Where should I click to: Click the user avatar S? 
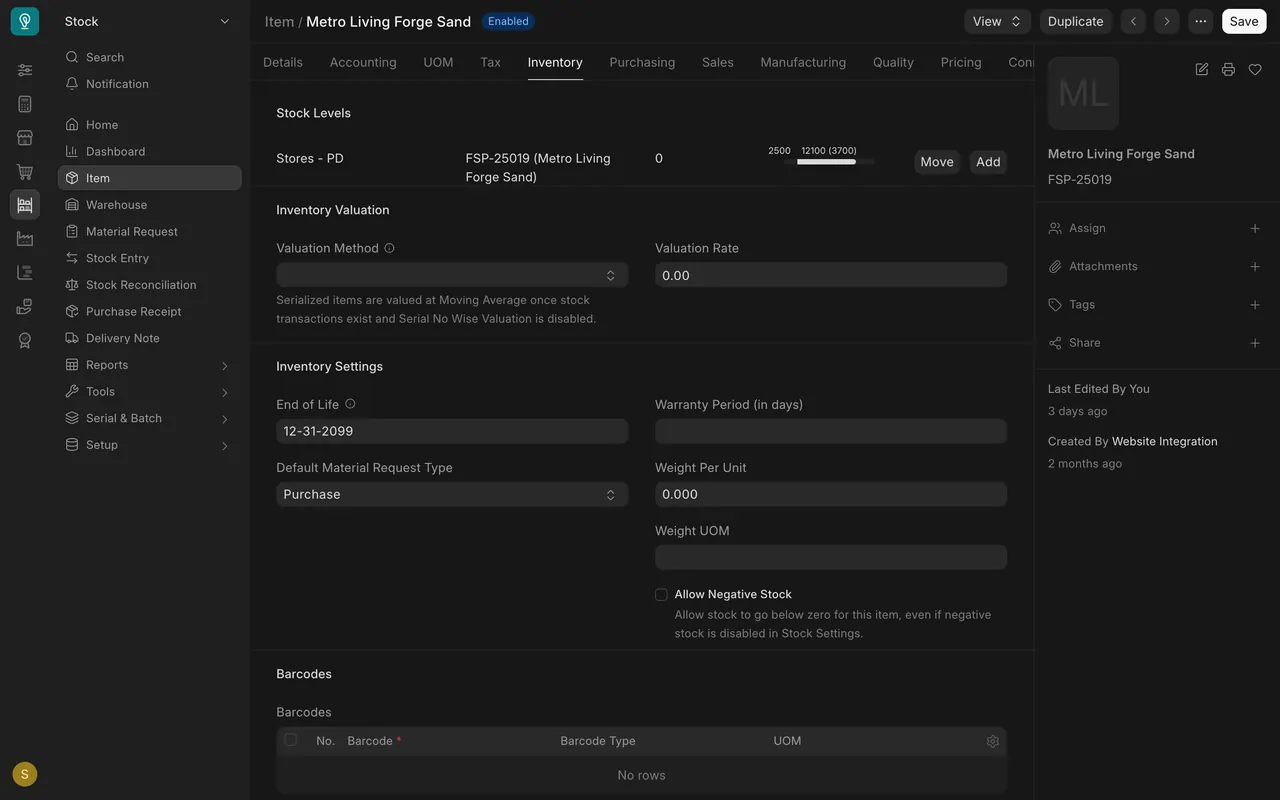pyautogui.click(x=25, y=774)
